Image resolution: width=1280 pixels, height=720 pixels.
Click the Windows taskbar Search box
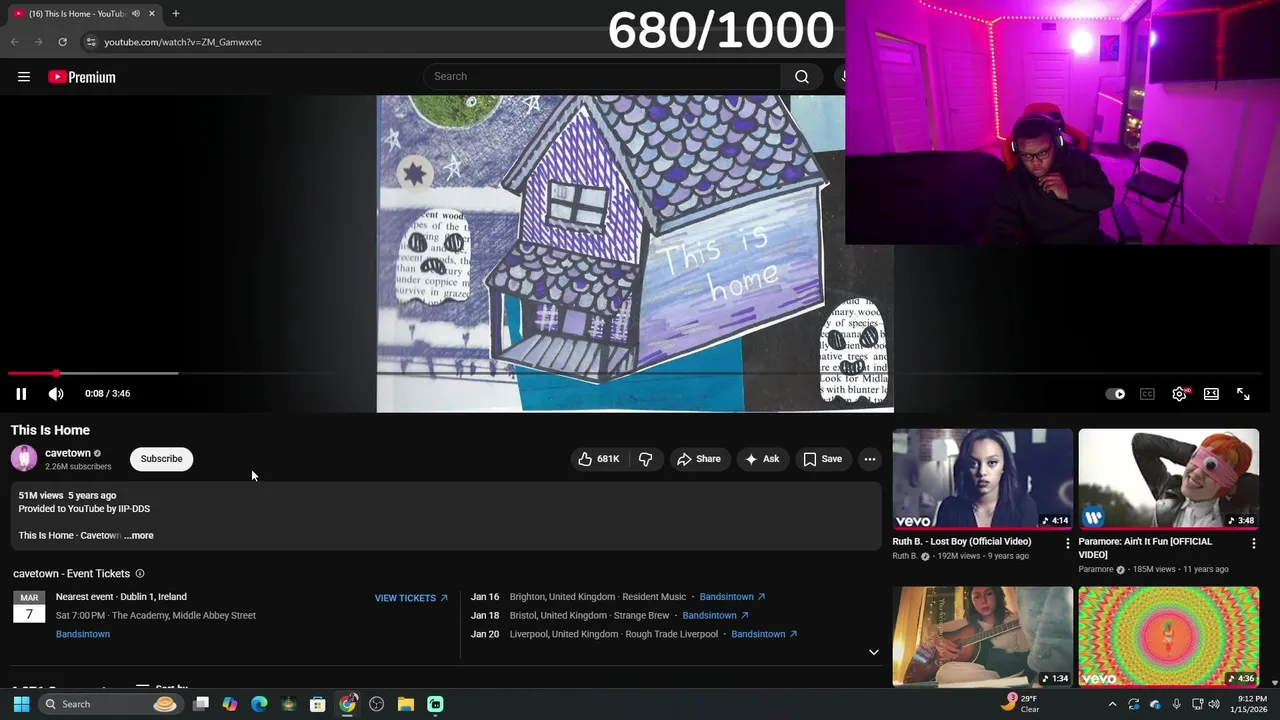click(110, 704)
